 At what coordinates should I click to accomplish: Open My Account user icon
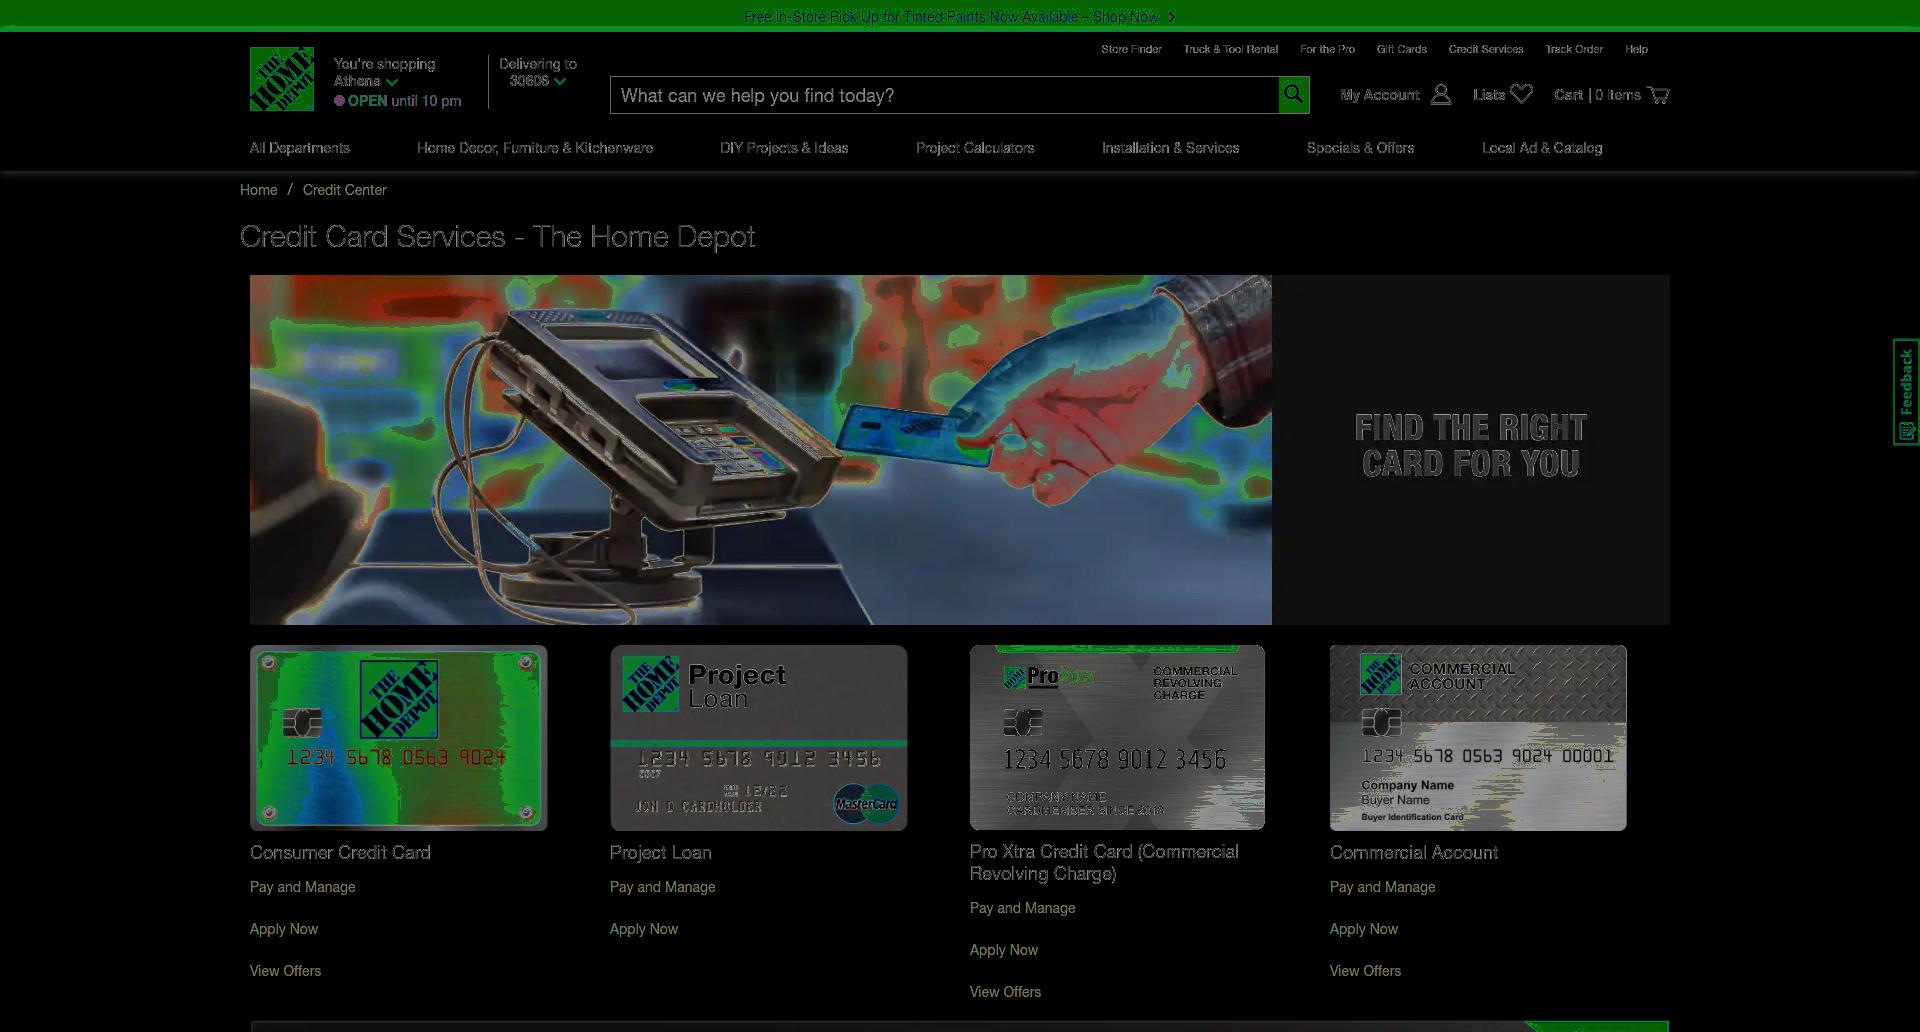[1440, 95]
